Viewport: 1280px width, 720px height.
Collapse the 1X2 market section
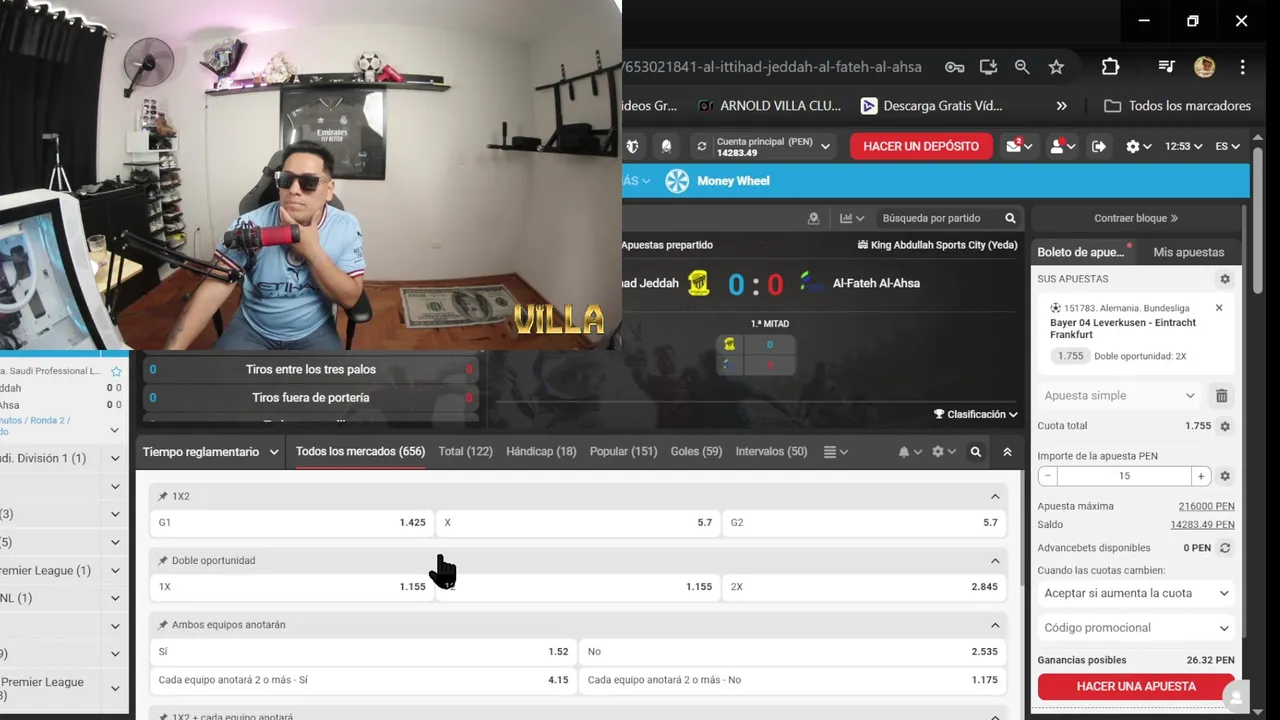tap(995, 496)
